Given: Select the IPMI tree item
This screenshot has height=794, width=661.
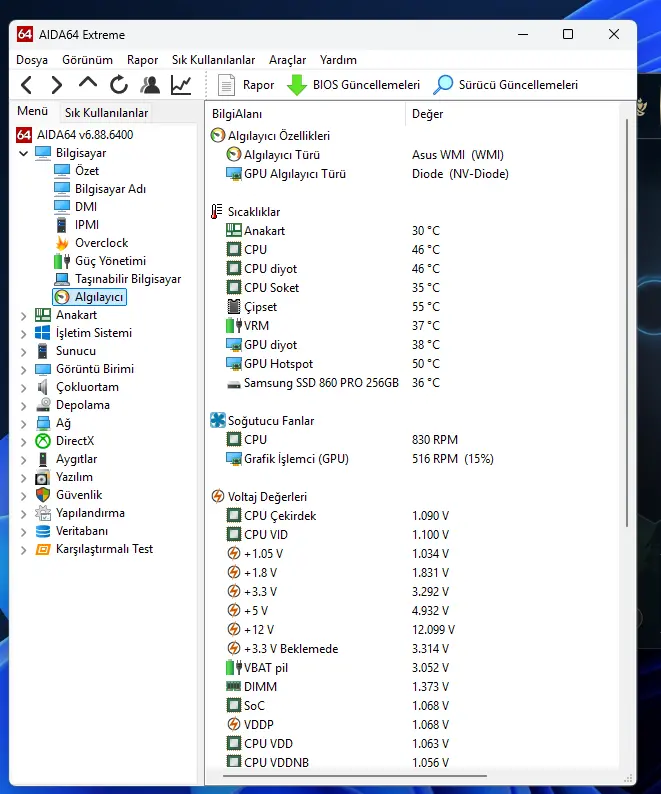Looking at the screenshot, I should tap(76, 225).
